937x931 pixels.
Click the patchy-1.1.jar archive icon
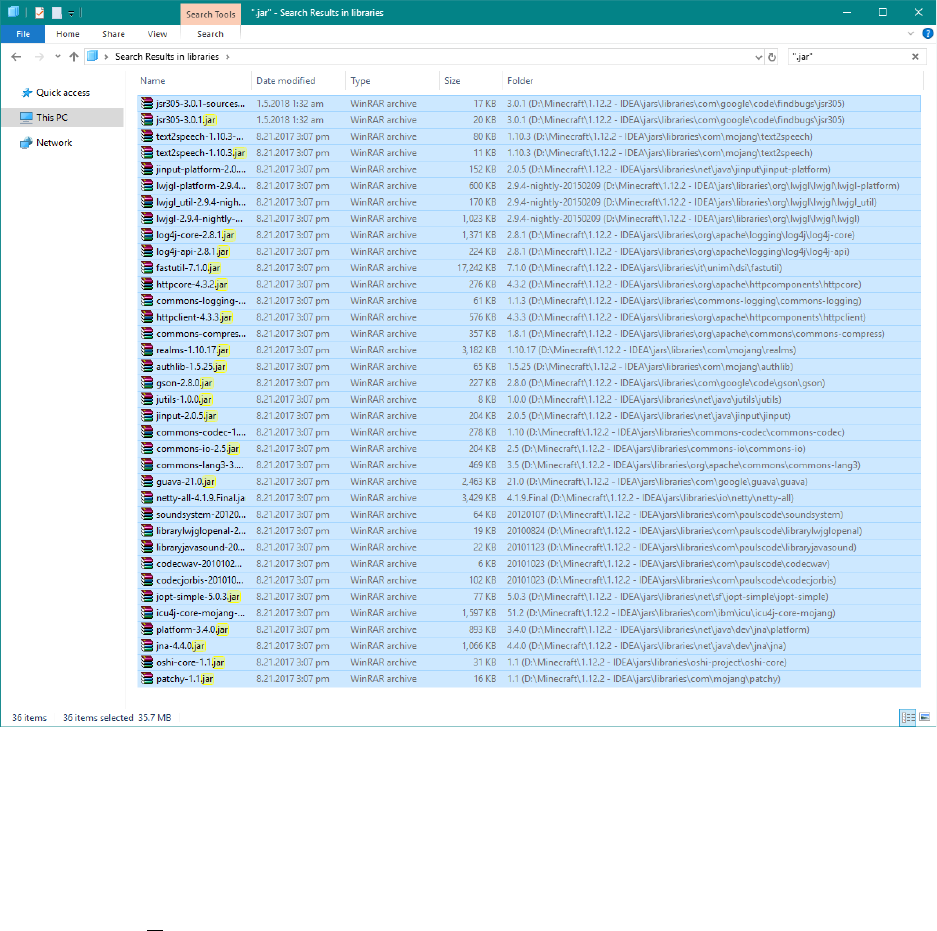(146, 679)
